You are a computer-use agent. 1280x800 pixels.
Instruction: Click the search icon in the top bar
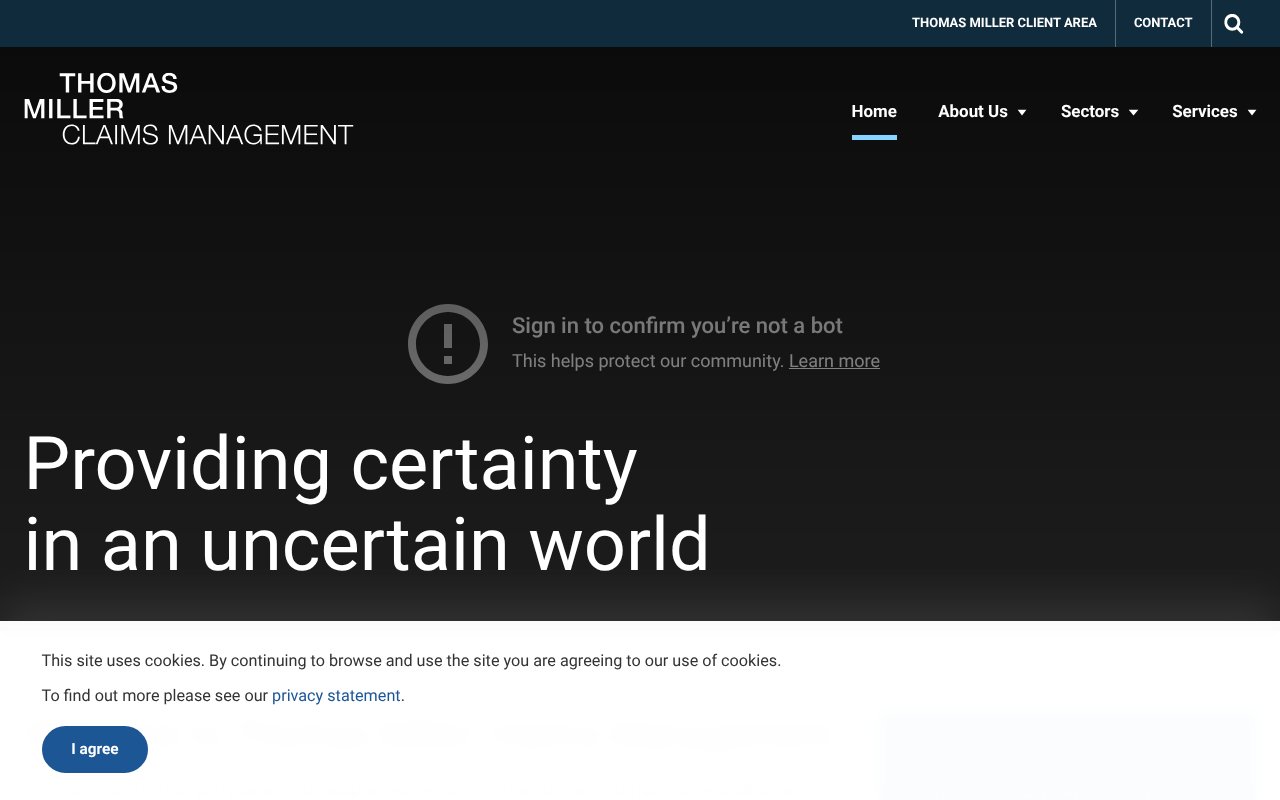1233,23
